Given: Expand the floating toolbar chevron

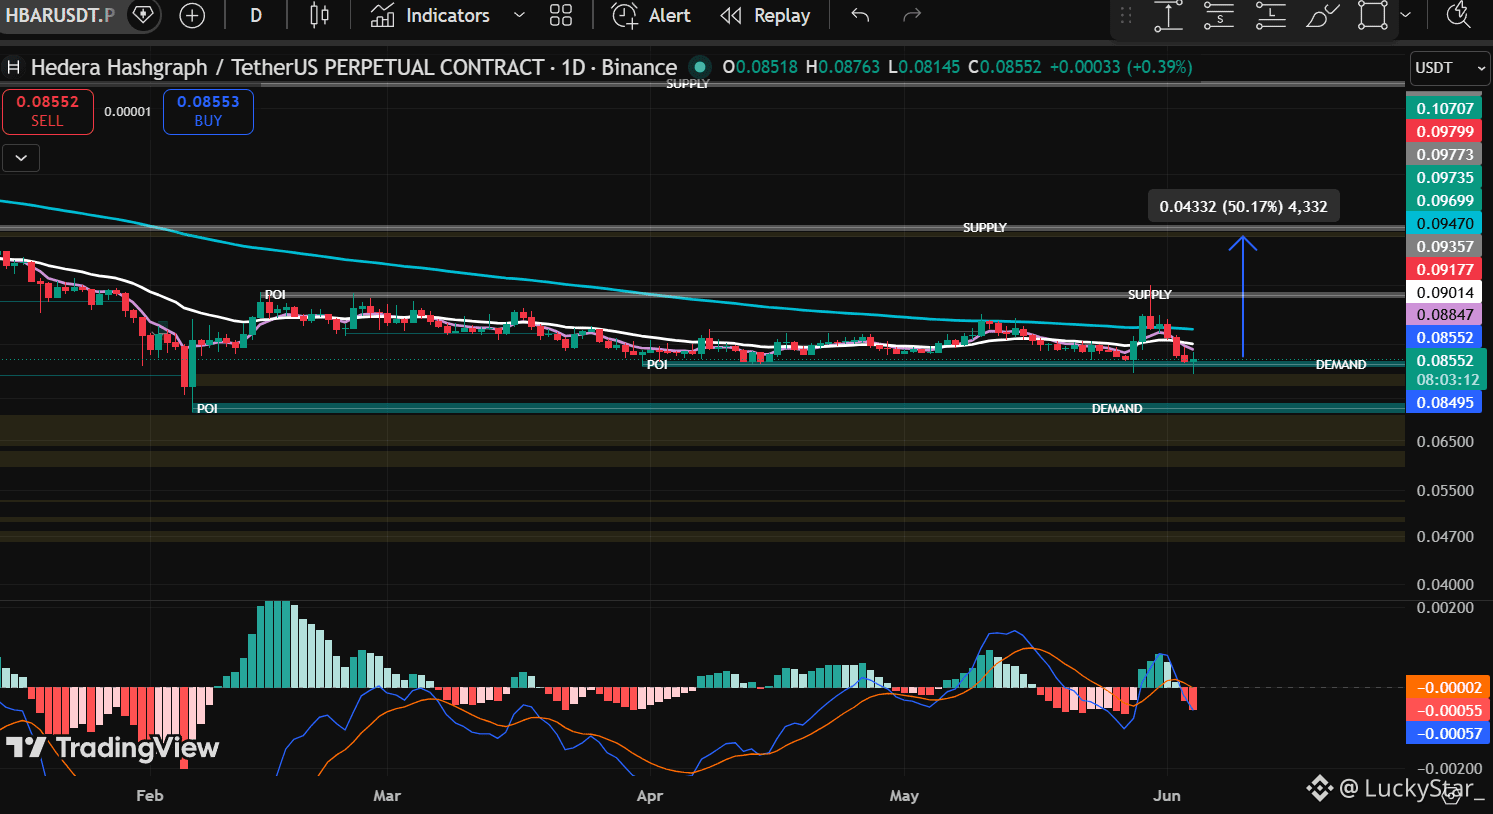Looking at the screenshot, I should pos(1405,16).
